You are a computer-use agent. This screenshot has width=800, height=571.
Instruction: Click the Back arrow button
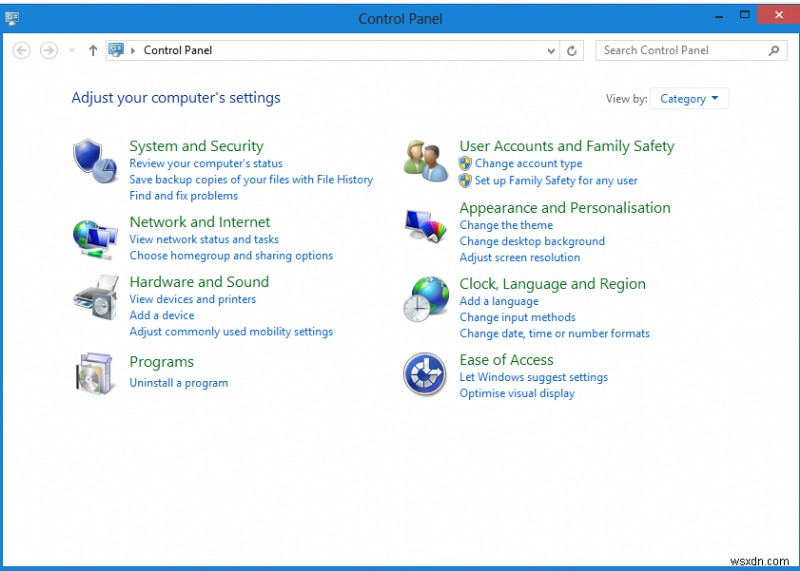[x=21, y=51]
